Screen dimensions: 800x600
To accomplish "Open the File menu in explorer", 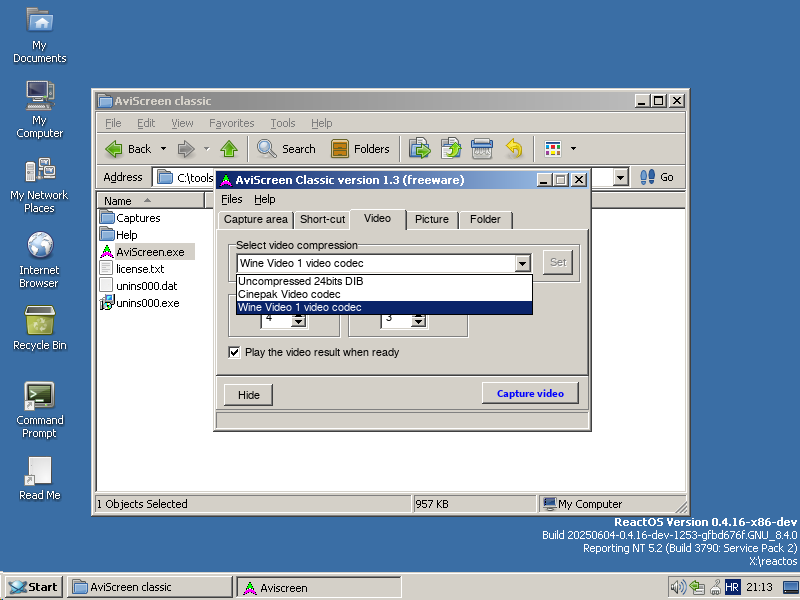I will [113, 123].
